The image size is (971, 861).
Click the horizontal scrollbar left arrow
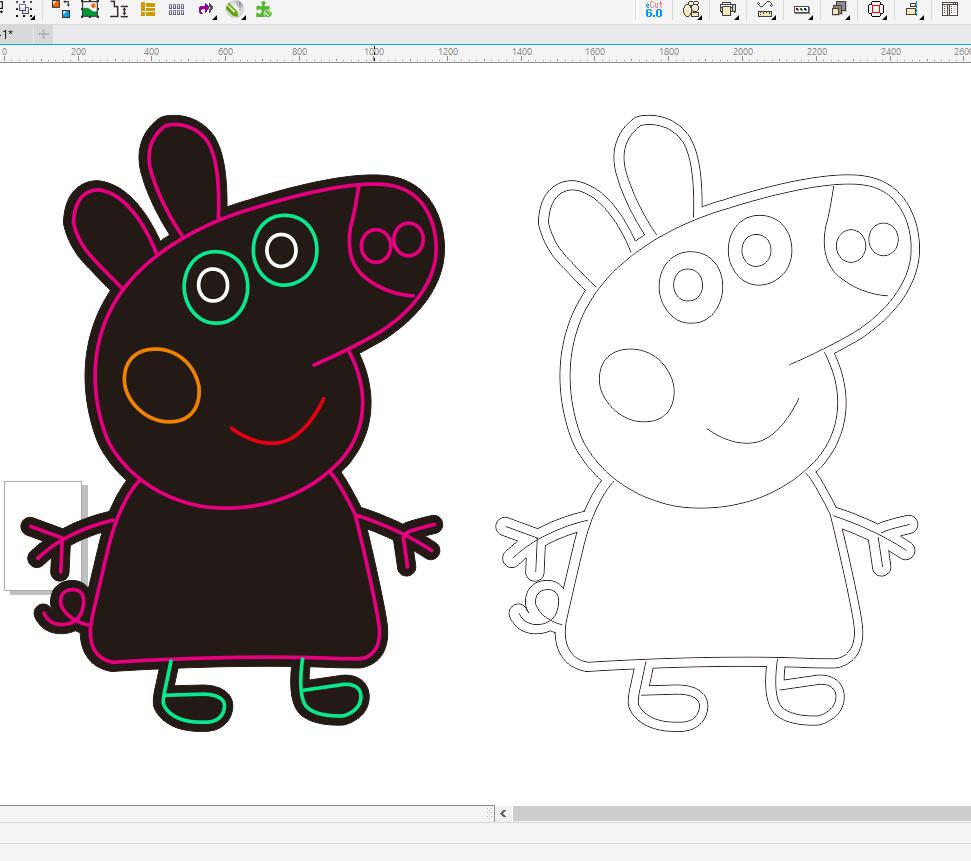pos(503,813)
